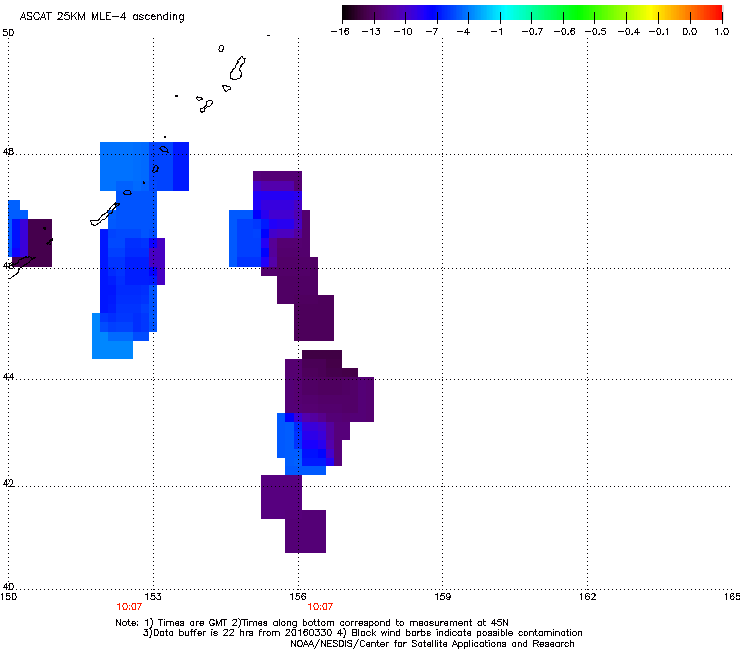This screenshot has height=650, width=740.
Task: Select the '-4' color scale label
Action: point(463,32)
